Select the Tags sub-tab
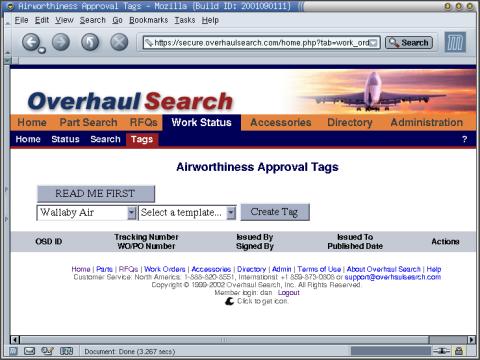Viewport: 480px width, 360px height. pyautogui.click(x=142, y=139)
